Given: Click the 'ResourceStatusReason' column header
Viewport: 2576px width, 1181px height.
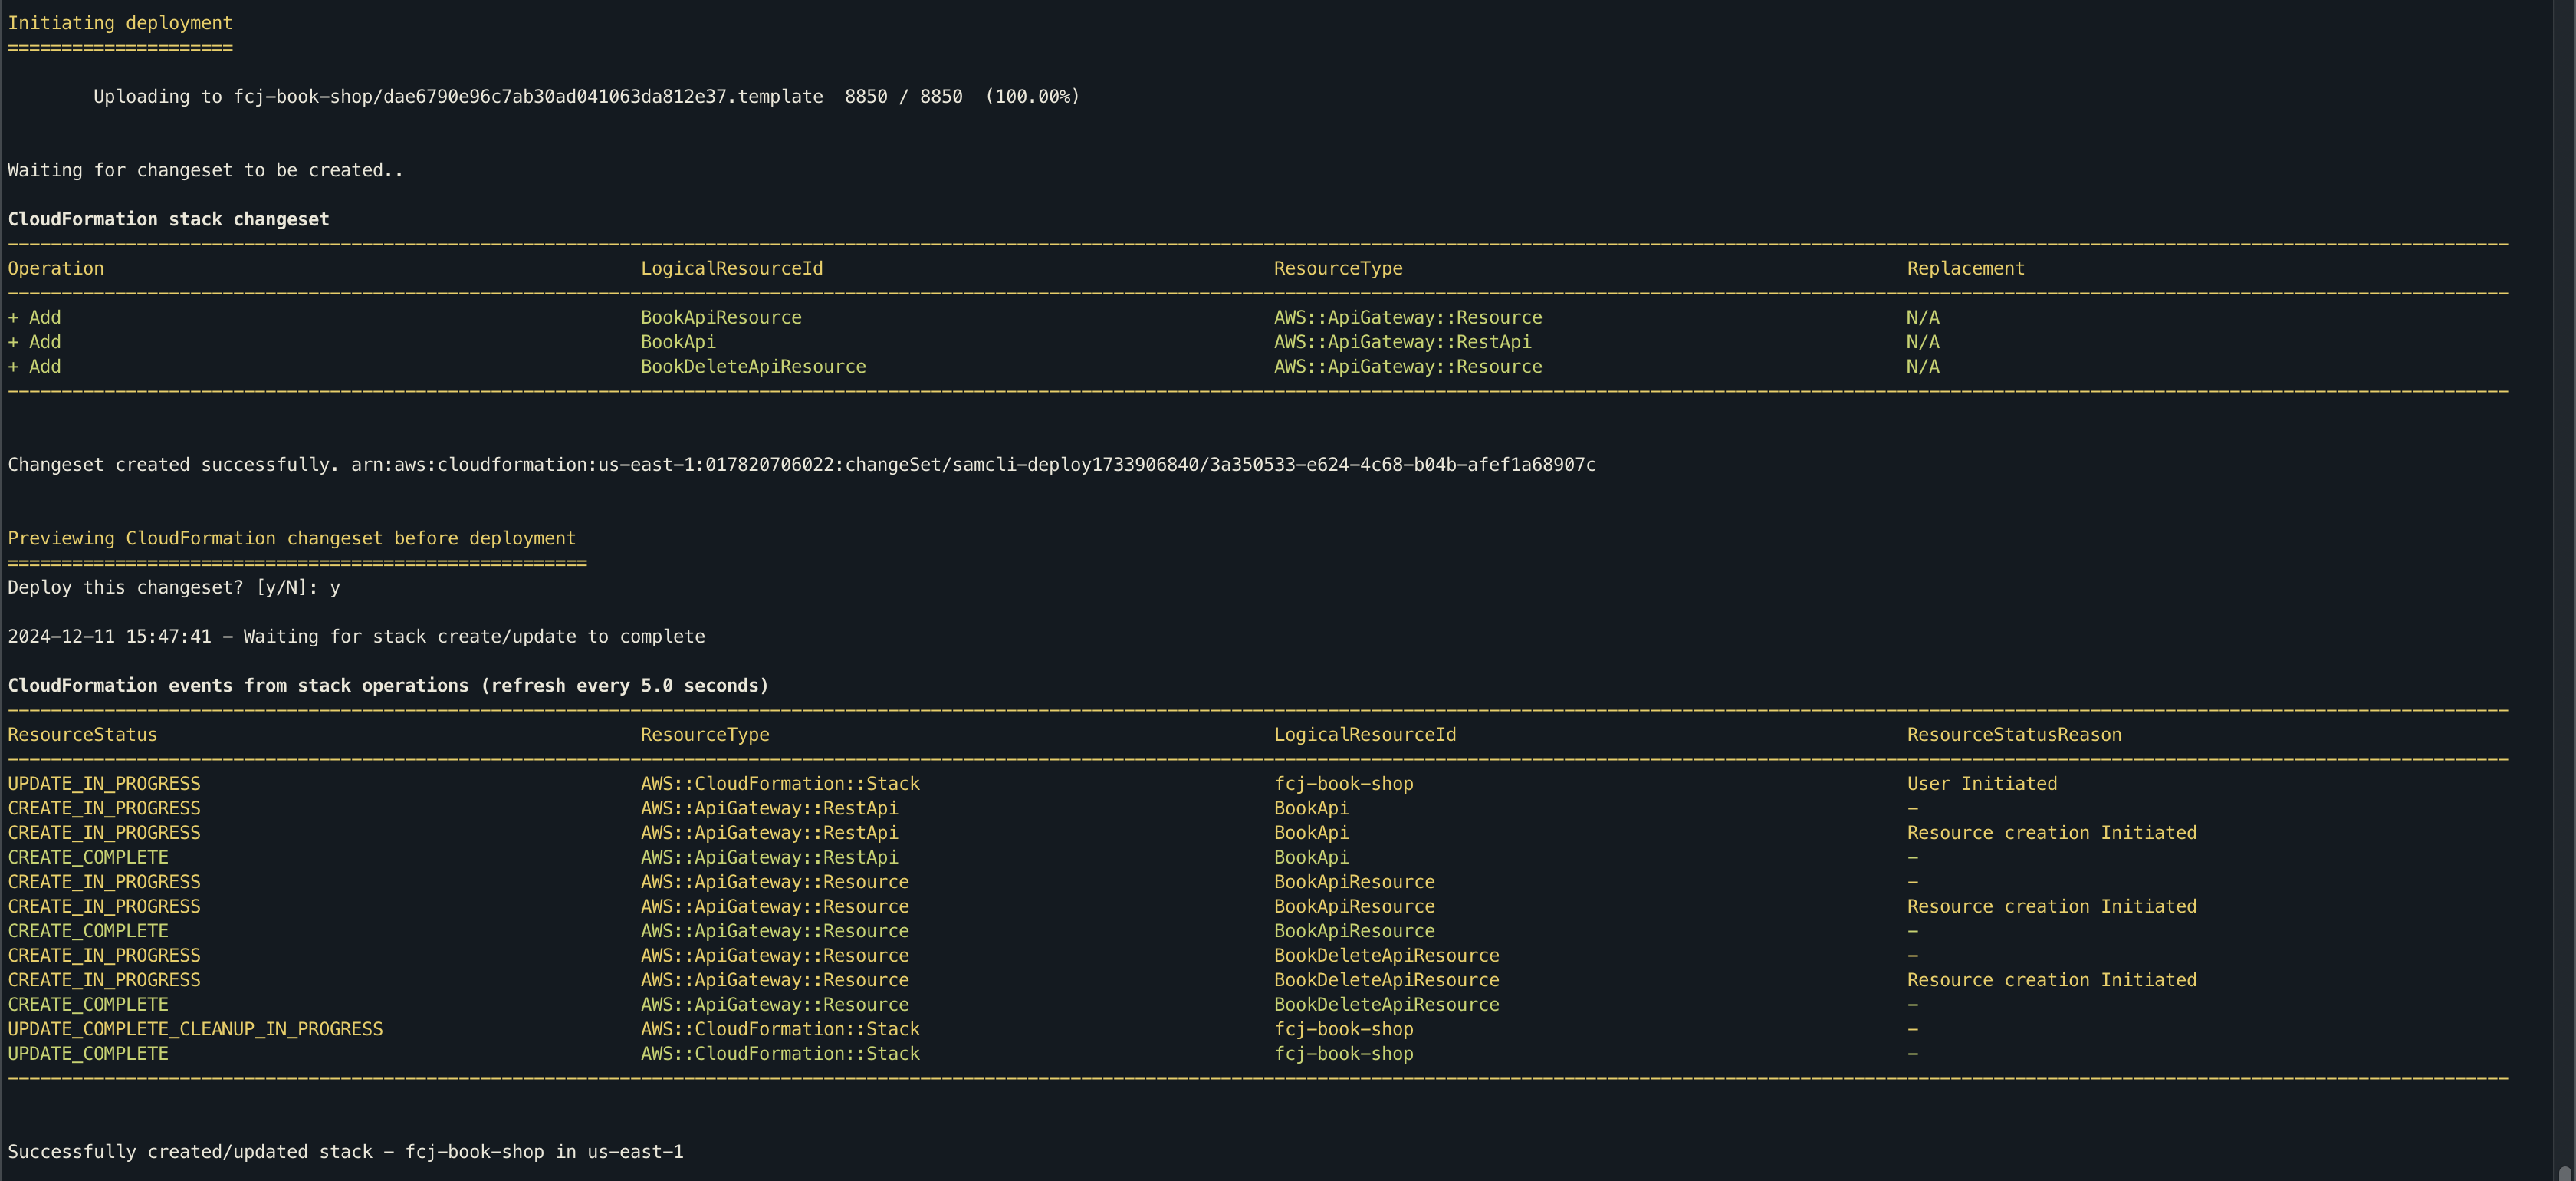Looking at the screenshot, I should pos(2014,735).
